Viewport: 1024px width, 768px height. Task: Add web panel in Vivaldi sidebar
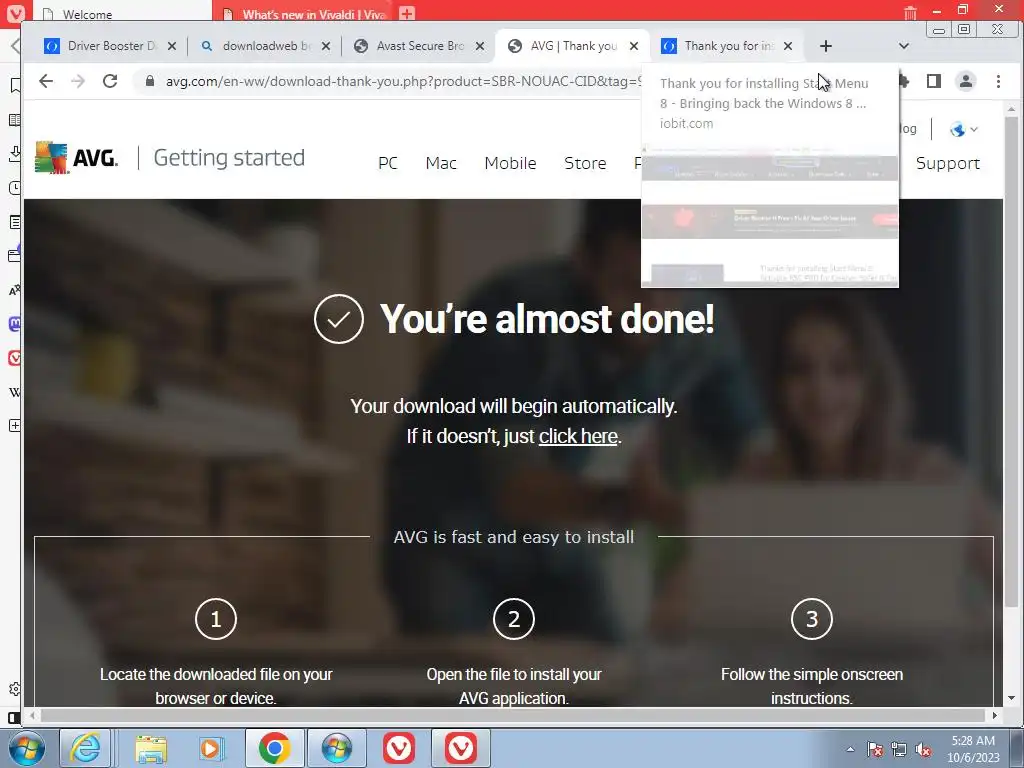(x=14, y=426)
